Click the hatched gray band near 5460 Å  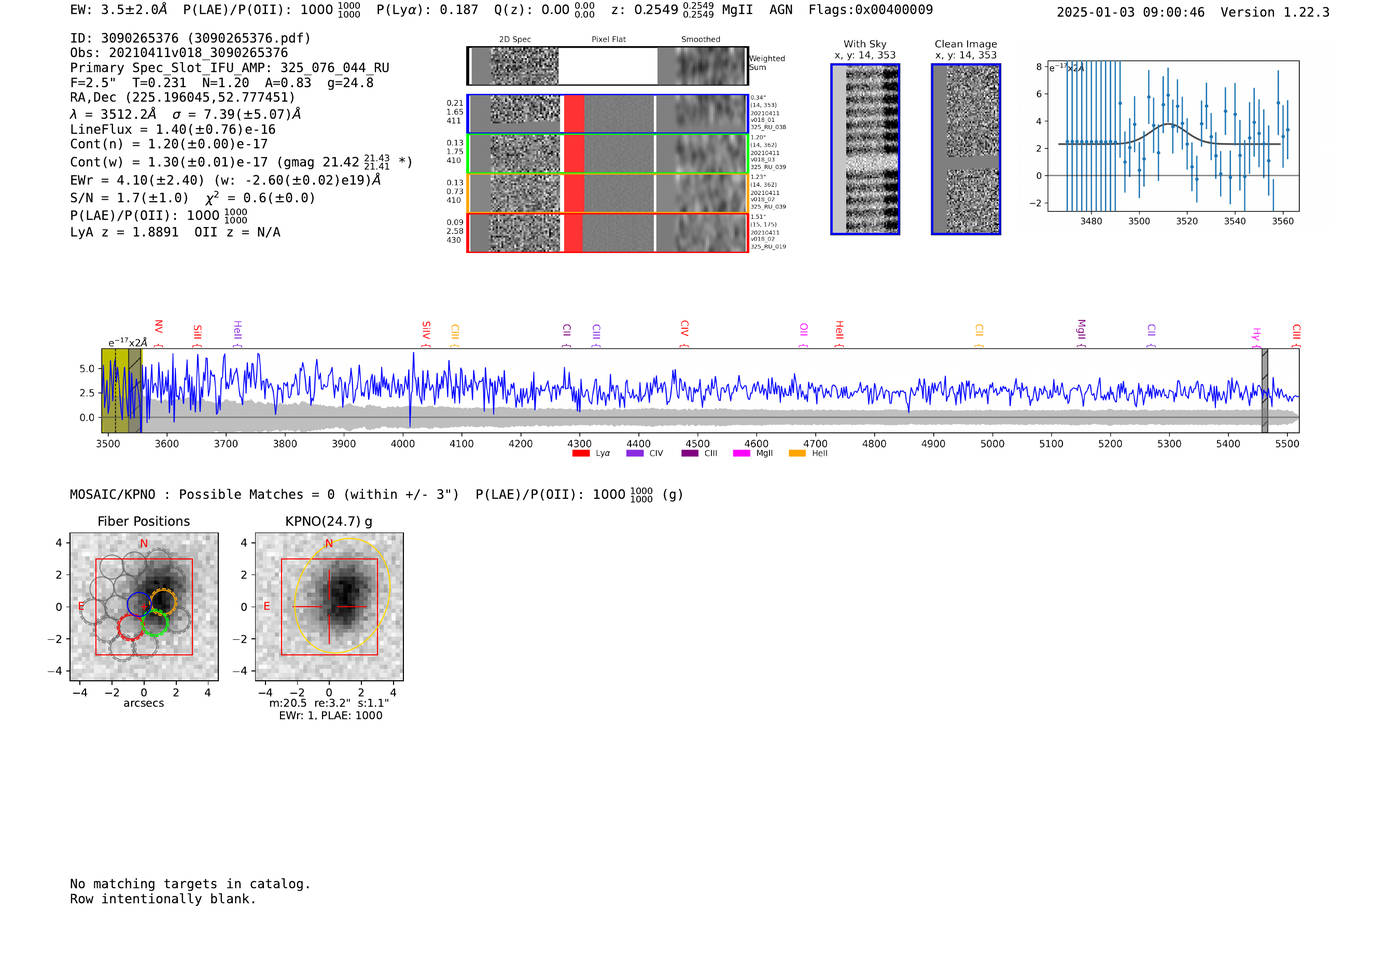pos(1264,391)
